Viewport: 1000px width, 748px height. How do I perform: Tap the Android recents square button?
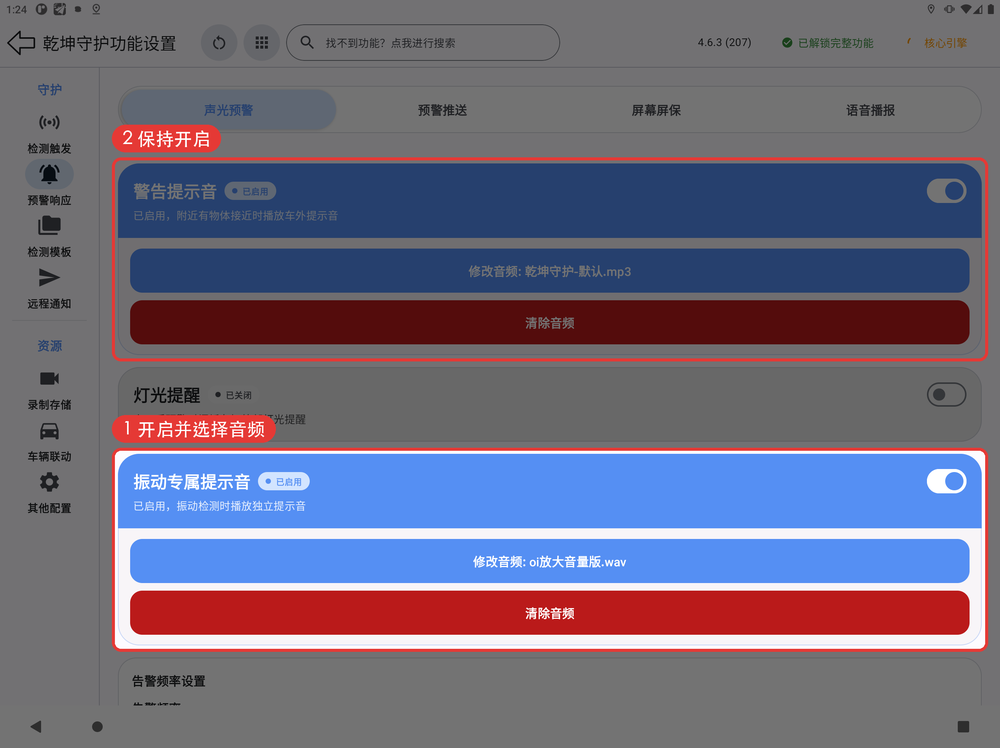pos(963,726)
